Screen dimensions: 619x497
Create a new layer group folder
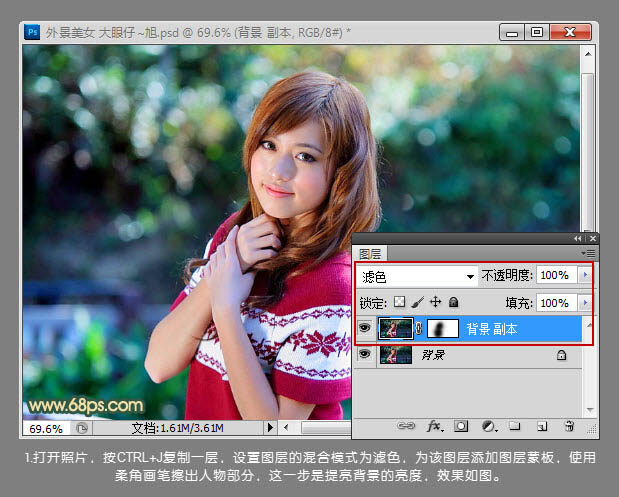pyautogui.click(x=514, y=426)
